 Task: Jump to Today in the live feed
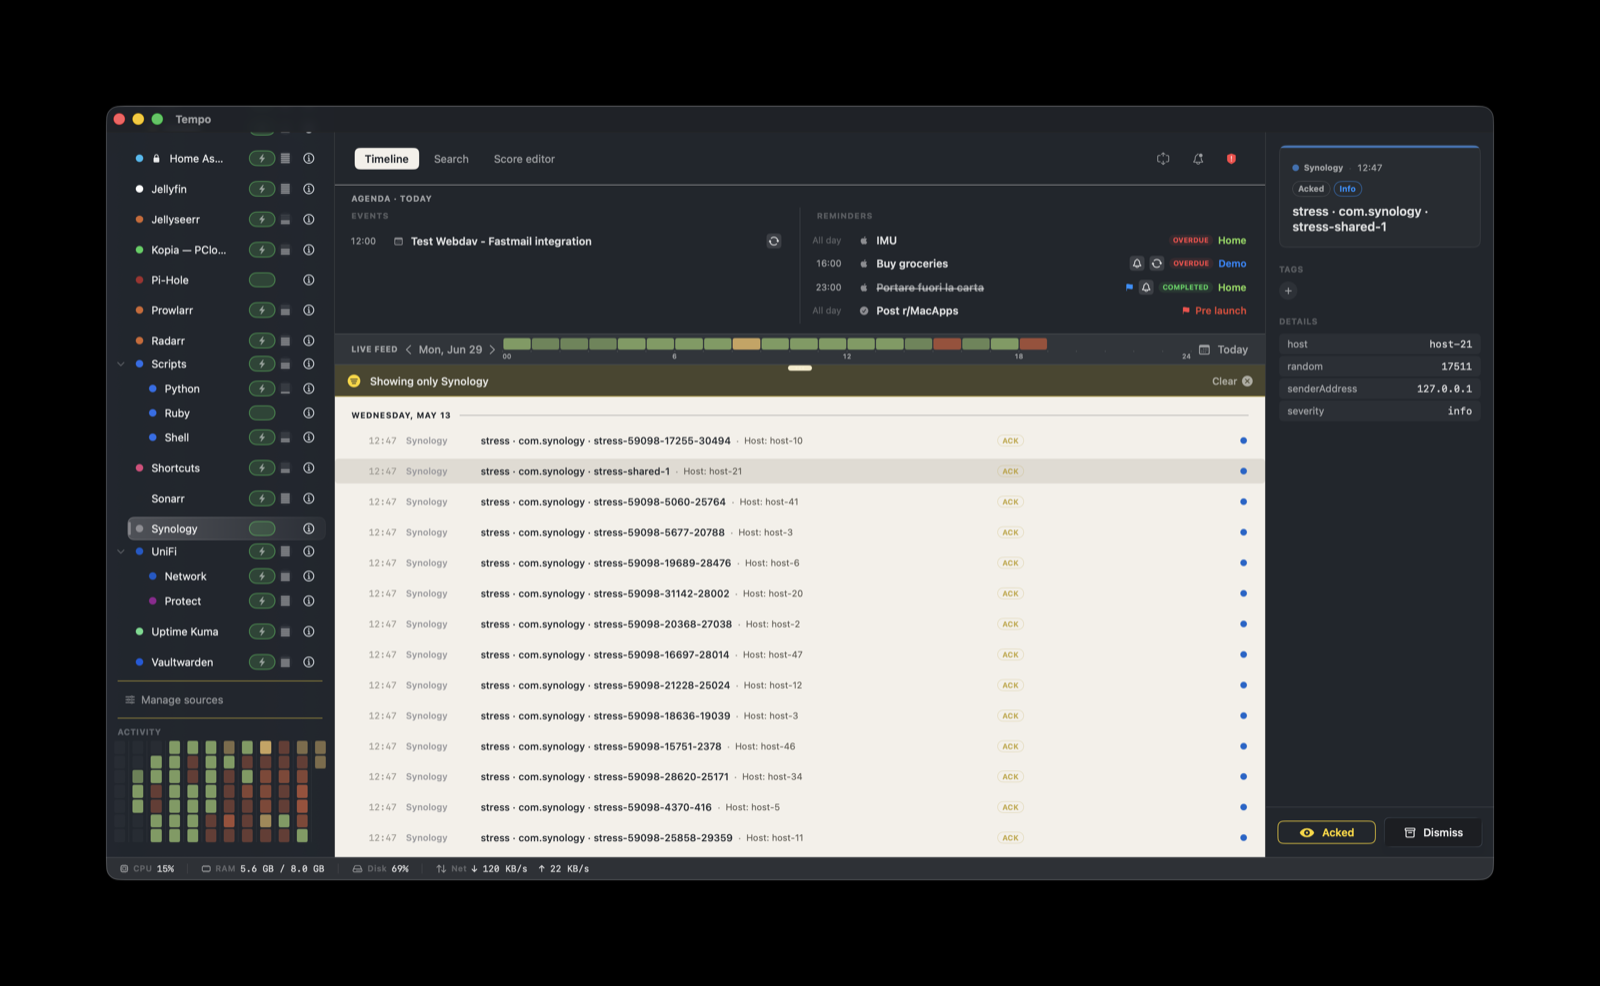[1232, 350]
